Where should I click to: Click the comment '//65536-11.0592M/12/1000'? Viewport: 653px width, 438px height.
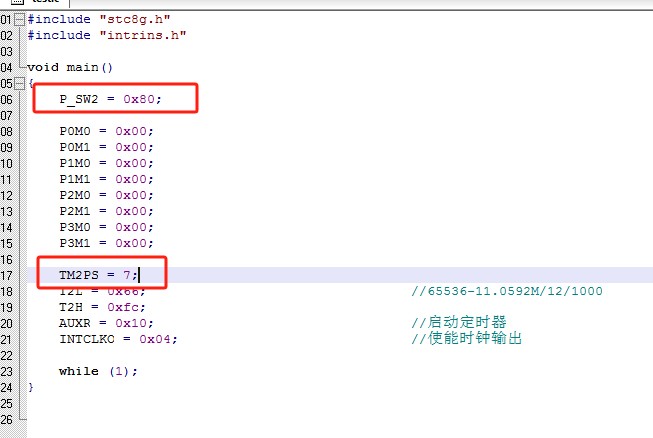point(507,291)
